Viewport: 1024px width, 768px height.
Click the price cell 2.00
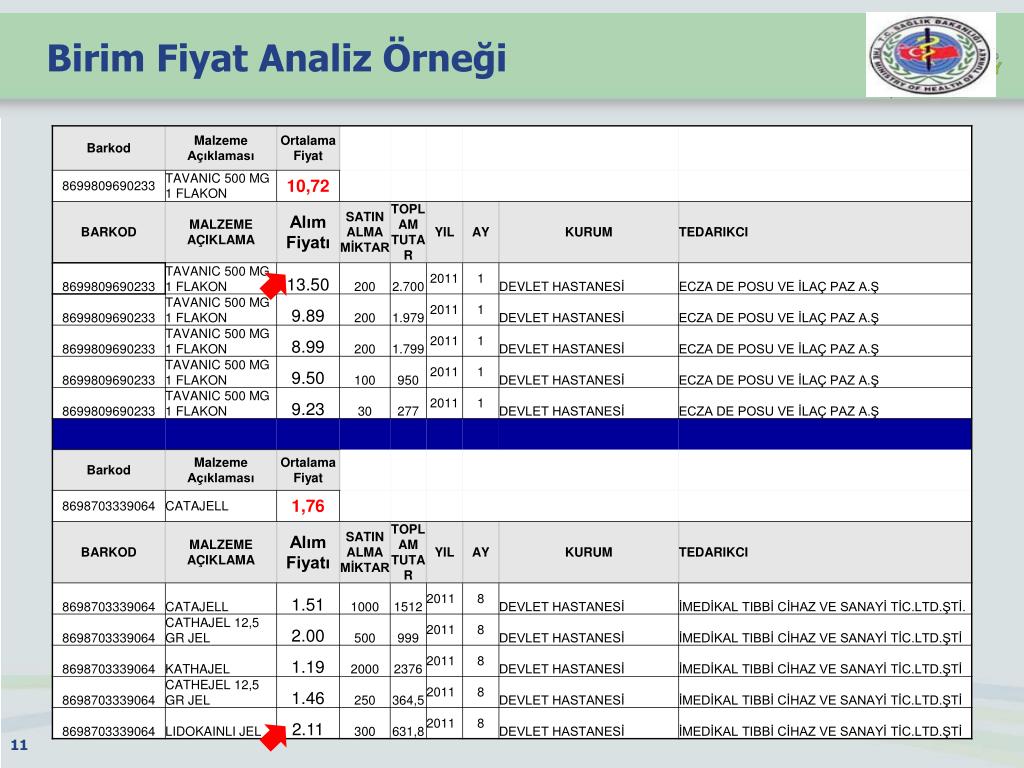pyautogui.click(x=308, y=636)
